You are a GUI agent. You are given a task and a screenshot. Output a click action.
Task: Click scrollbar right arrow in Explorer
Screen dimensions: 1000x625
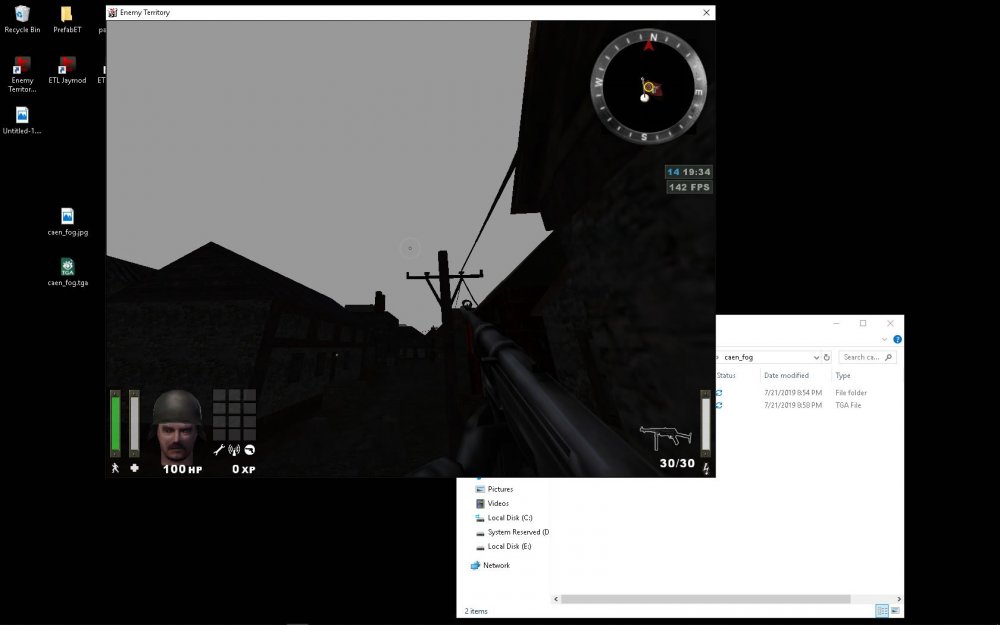(899, 599)
